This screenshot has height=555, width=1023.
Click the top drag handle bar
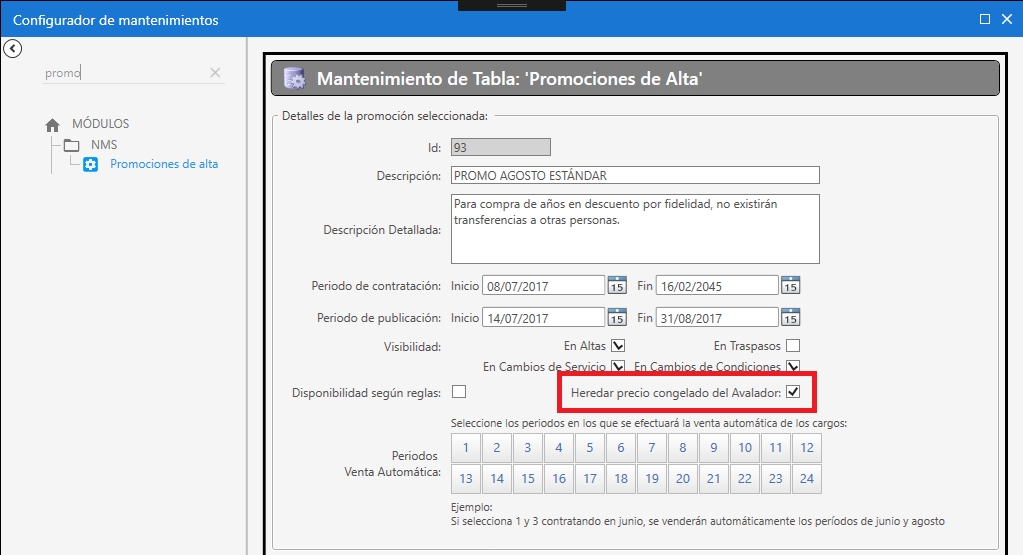coord(512,5)
